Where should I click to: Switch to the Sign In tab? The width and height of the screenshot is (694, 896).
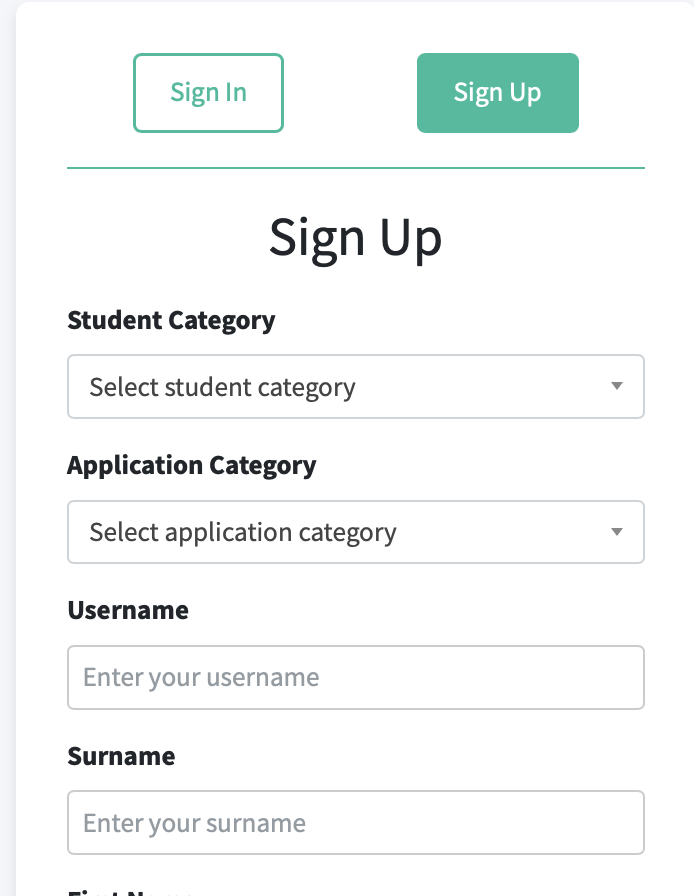pyautogui.click(x=208, y=92)
